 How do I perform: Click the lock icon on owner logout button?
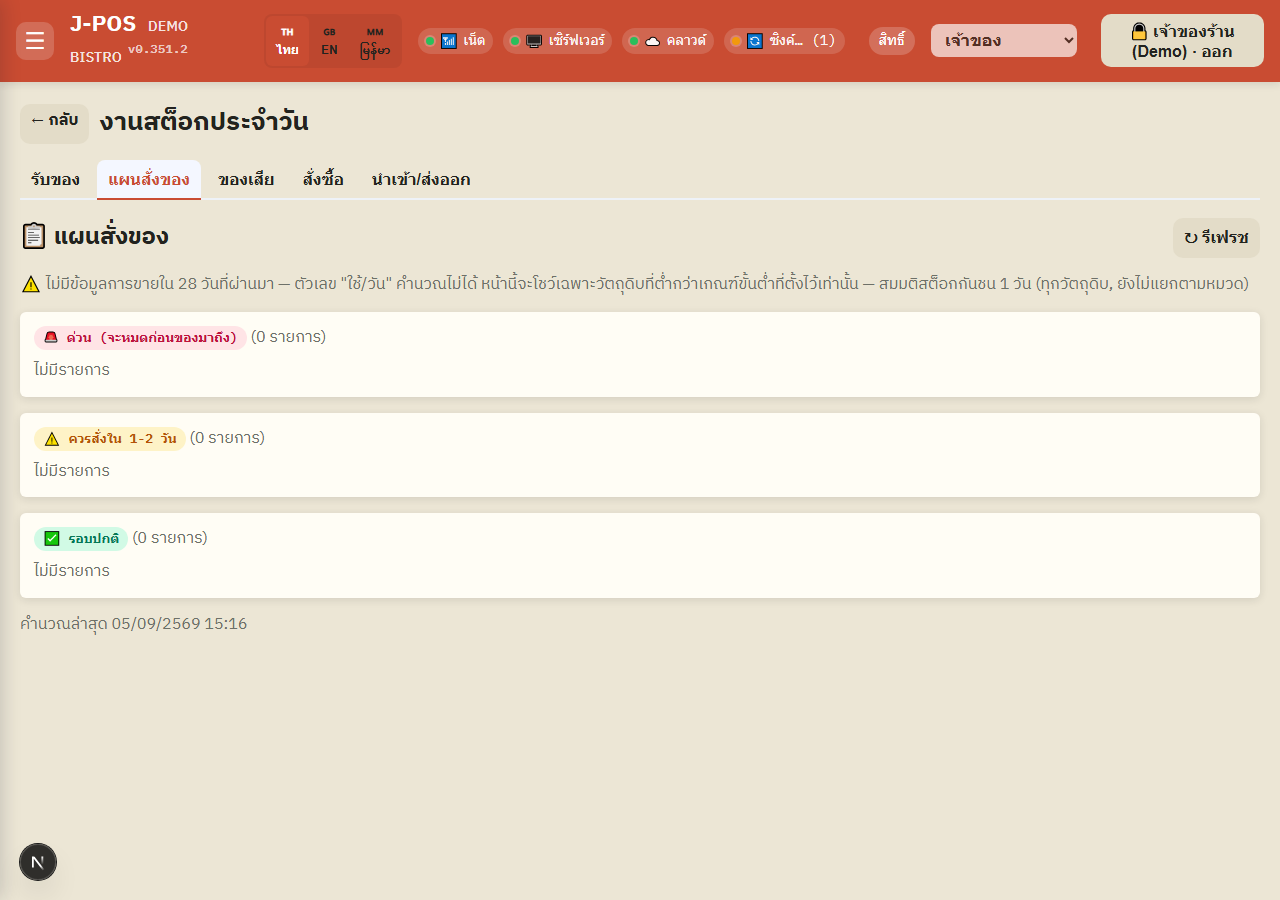coord(1139,31)
